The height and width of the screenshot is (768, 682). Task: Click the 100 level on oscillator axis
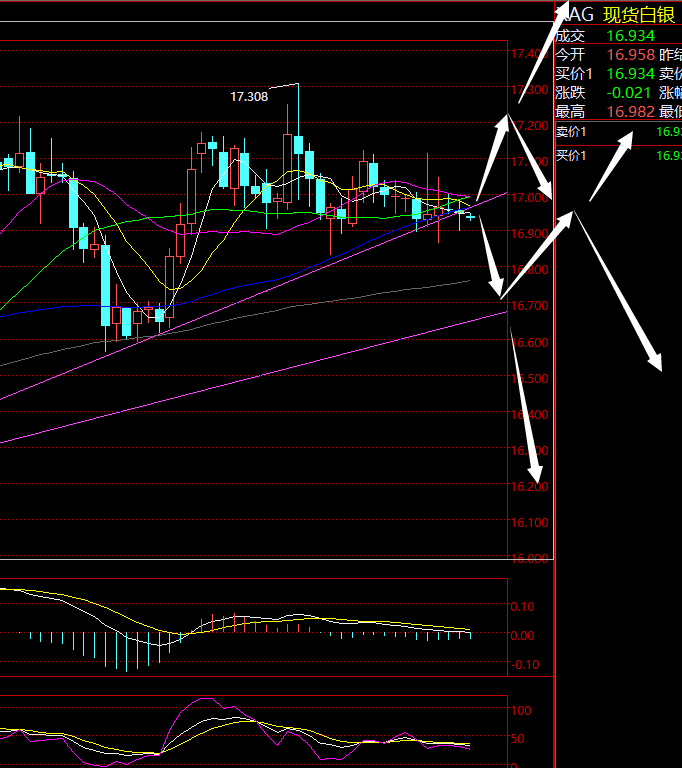[521, 710]
